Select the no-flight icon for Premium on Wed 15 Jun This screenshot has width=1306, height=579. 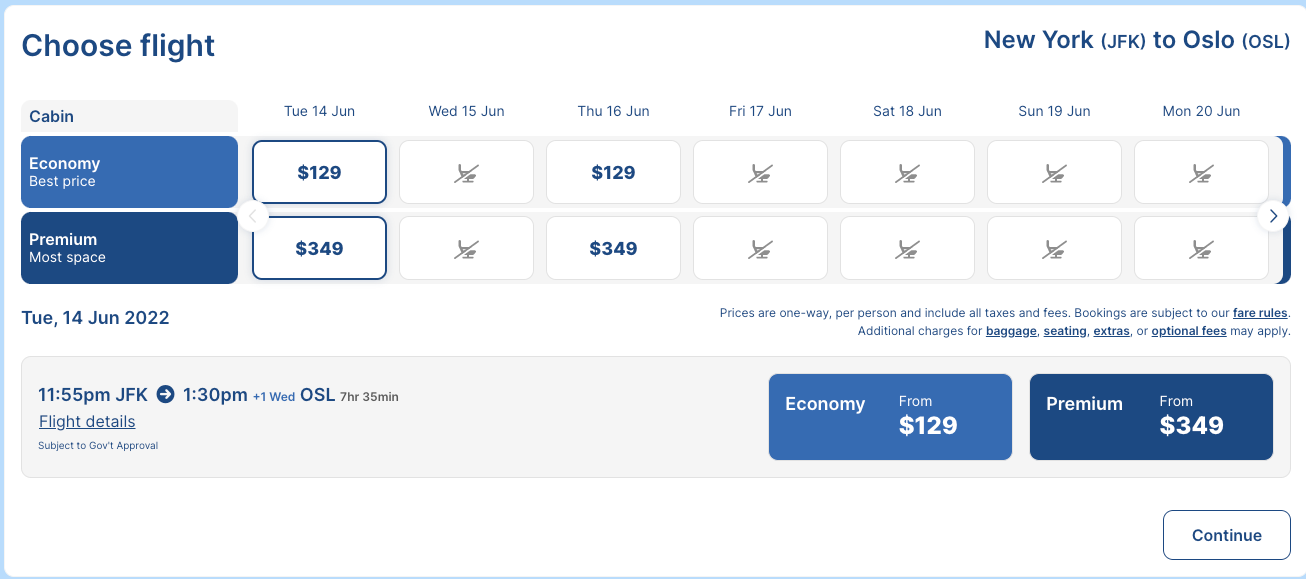pyautogui.click(x=466, y=248)
